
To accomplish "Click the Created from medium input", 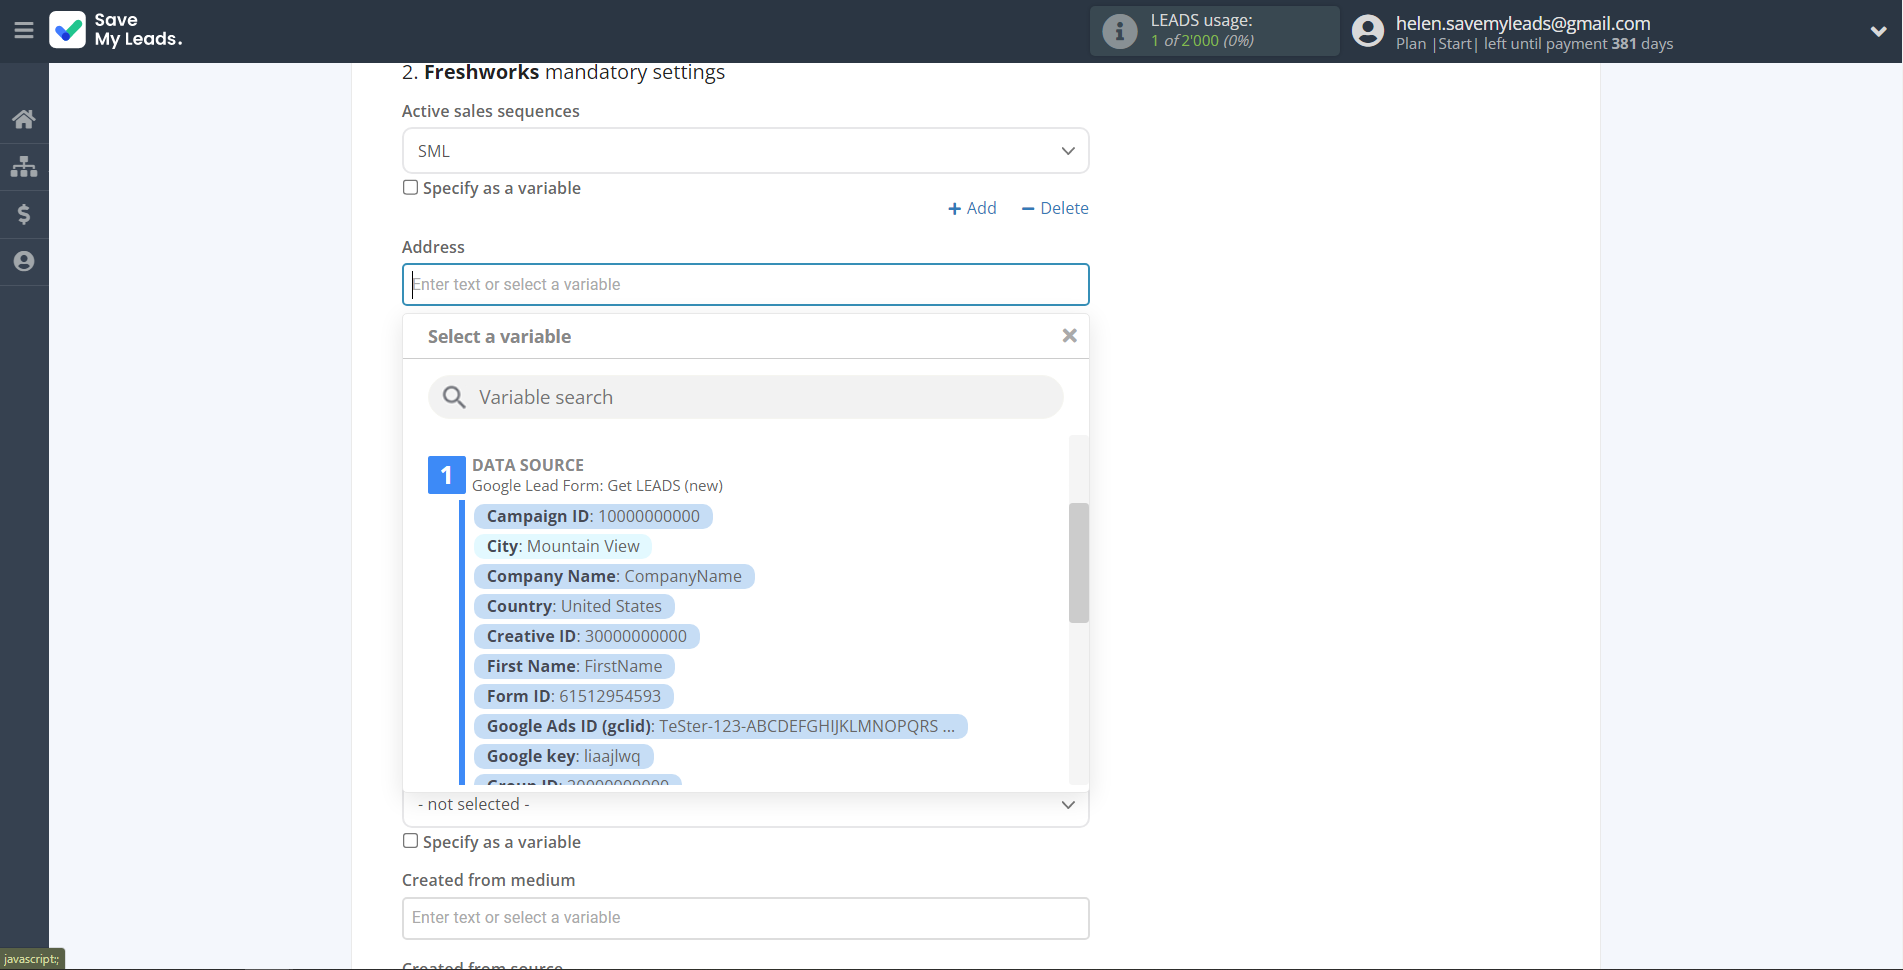I will [746, 918].
